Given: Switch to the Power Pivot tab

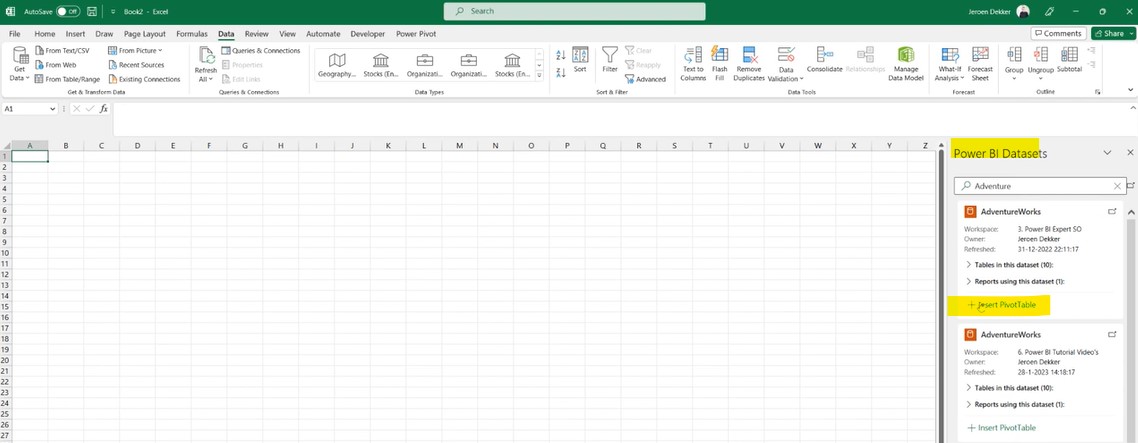Looking at the screenshot, I should tap(415, 33).
